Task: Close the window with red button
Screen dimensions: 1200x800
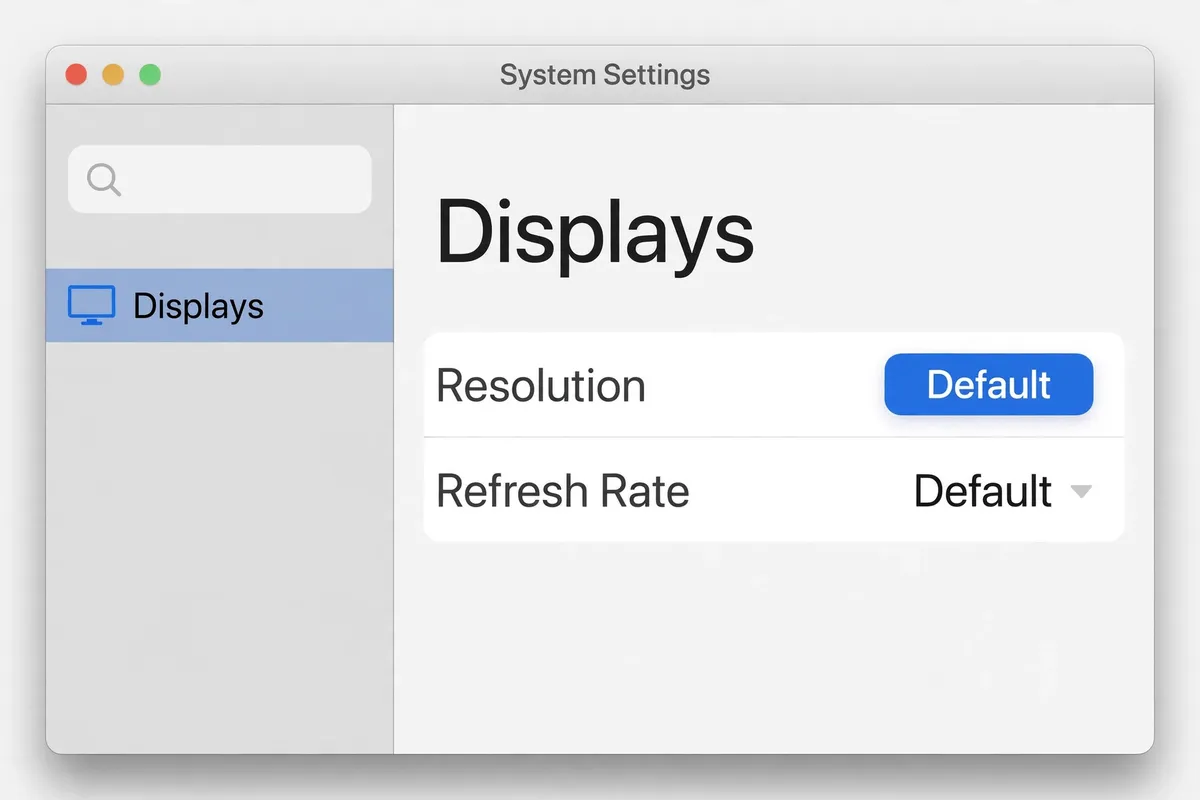Action: click(76, 75)
